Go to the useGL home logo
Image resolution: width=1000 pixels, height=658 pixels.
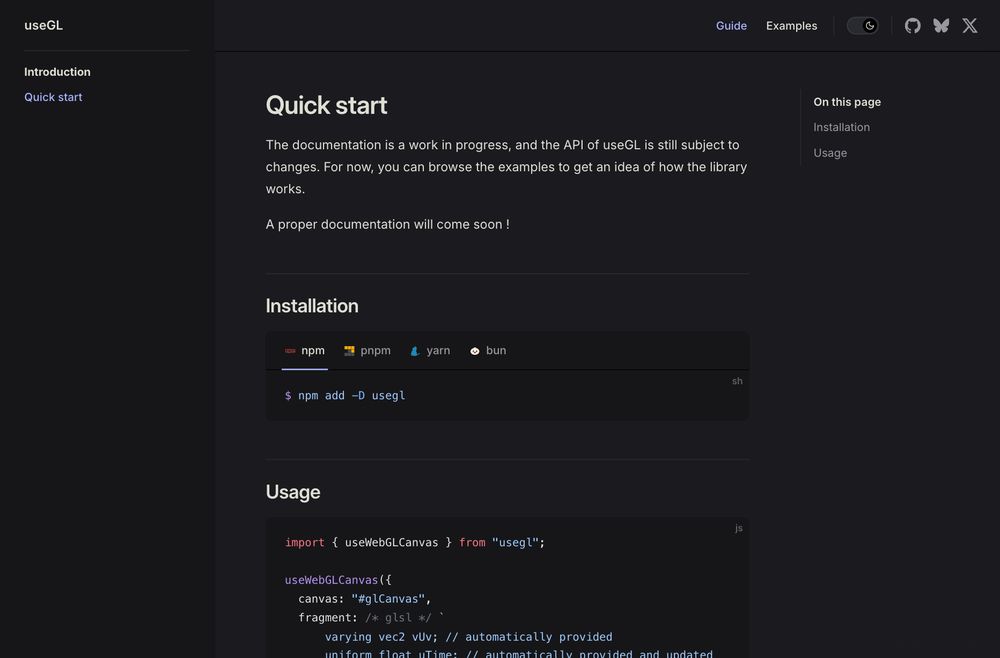43,25
